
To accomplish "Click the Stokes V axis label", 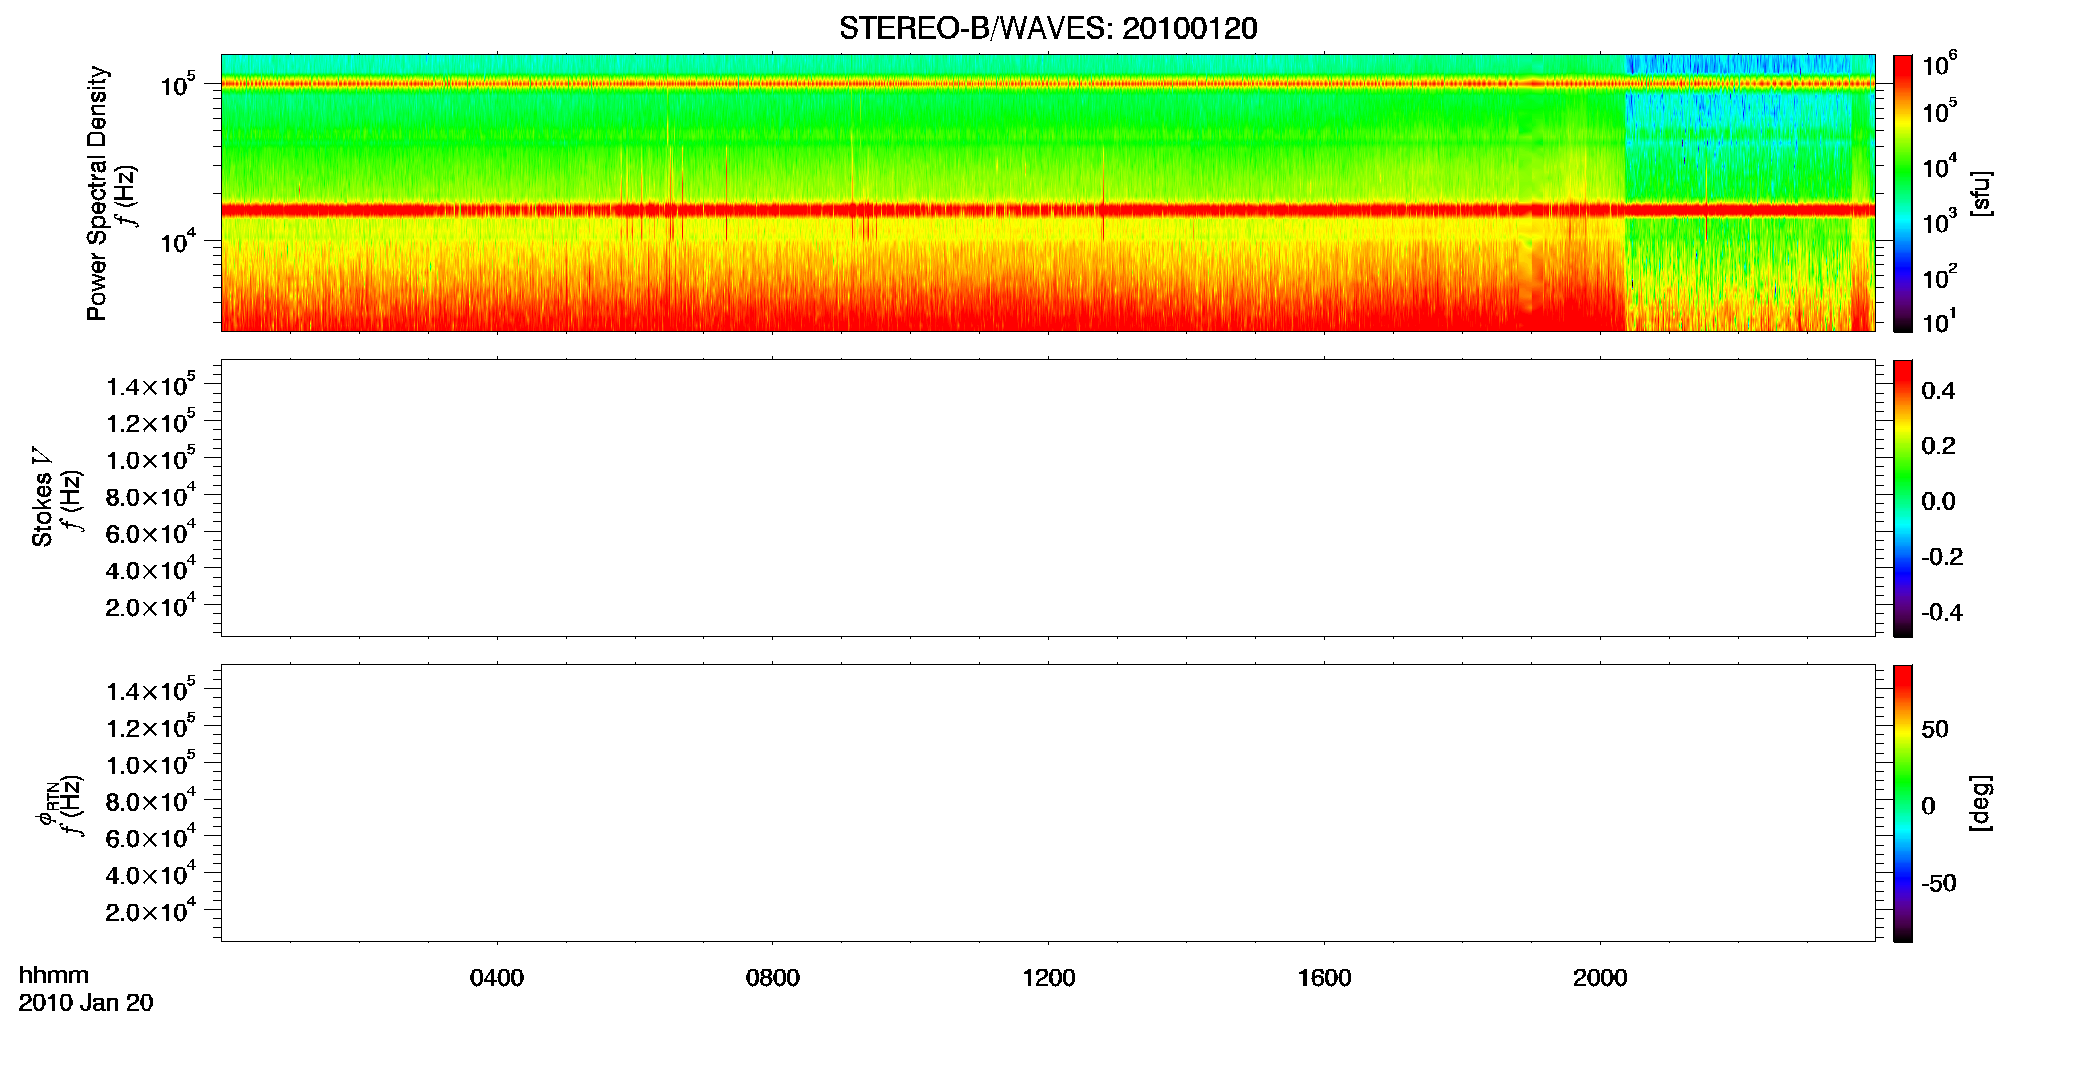I will point(42,497).
